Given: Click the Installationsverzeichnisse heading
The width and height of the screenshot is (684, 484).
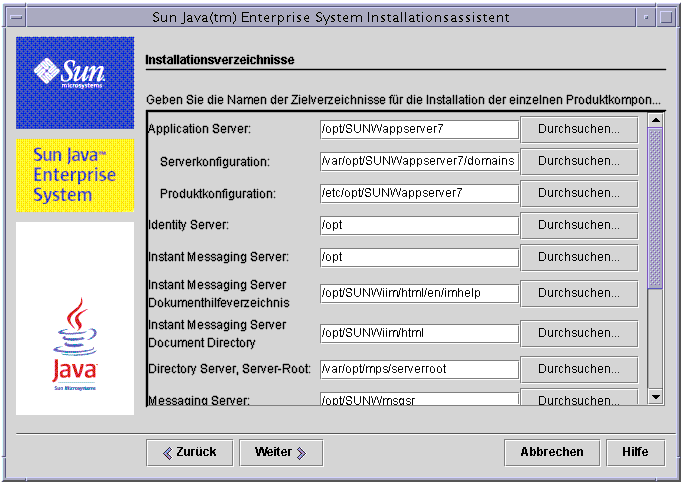Looking at the screenshot, I should click(220, 60).
